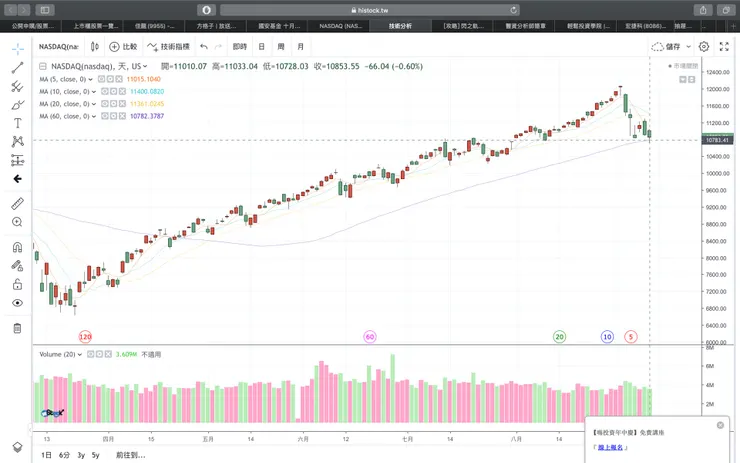Switch to the 技術分析 Safari tab
The image size is (740, 463).
click(x=400, y=26)
